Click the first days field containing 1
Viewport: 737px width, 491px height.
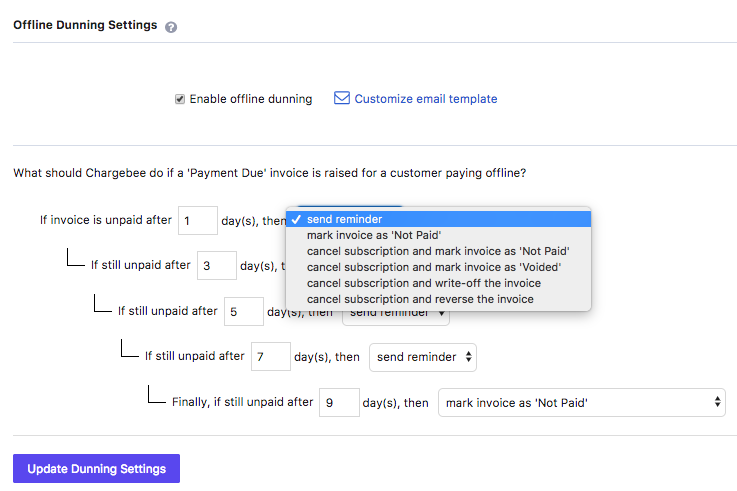[x=198, y=220]
